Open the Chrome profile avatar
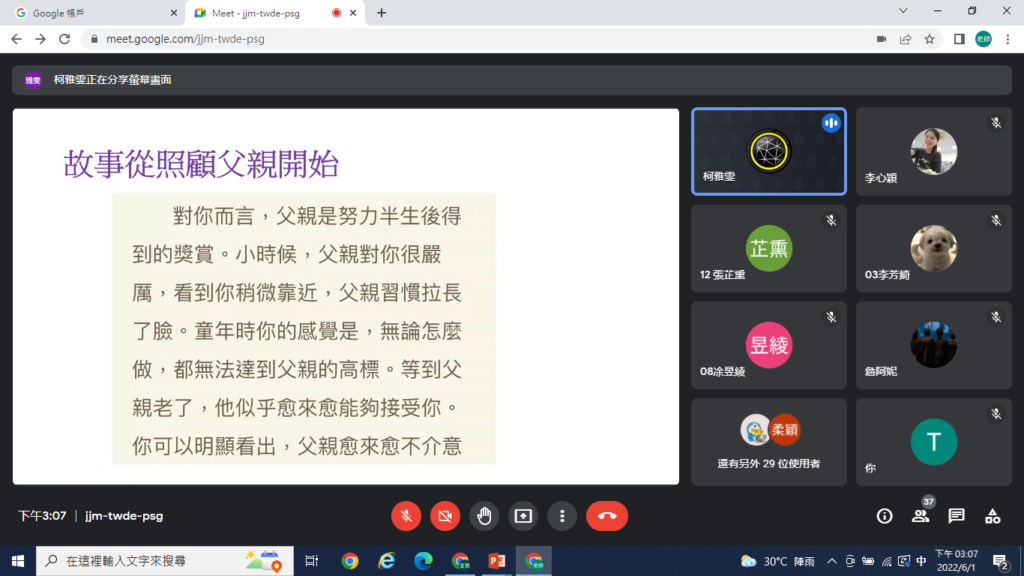Viewport: 1024px width, 576px height. (x=984, y=39)
